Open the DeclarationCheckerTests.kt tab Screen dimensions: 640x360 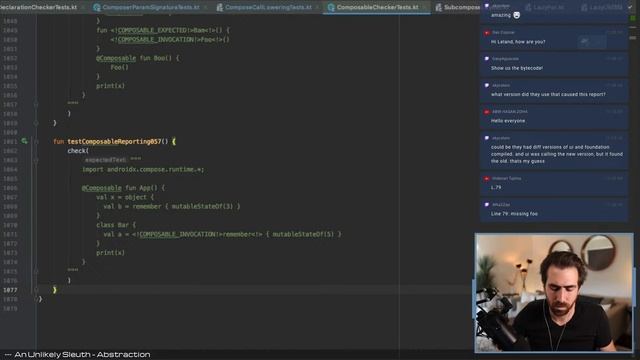click(x=40, y=7)
